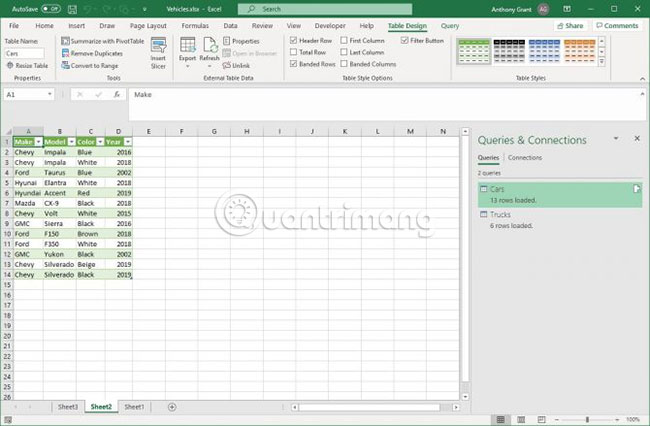Click the Table Name input field
The height and width of the screenshot is (426, 650).
[24, 53]
